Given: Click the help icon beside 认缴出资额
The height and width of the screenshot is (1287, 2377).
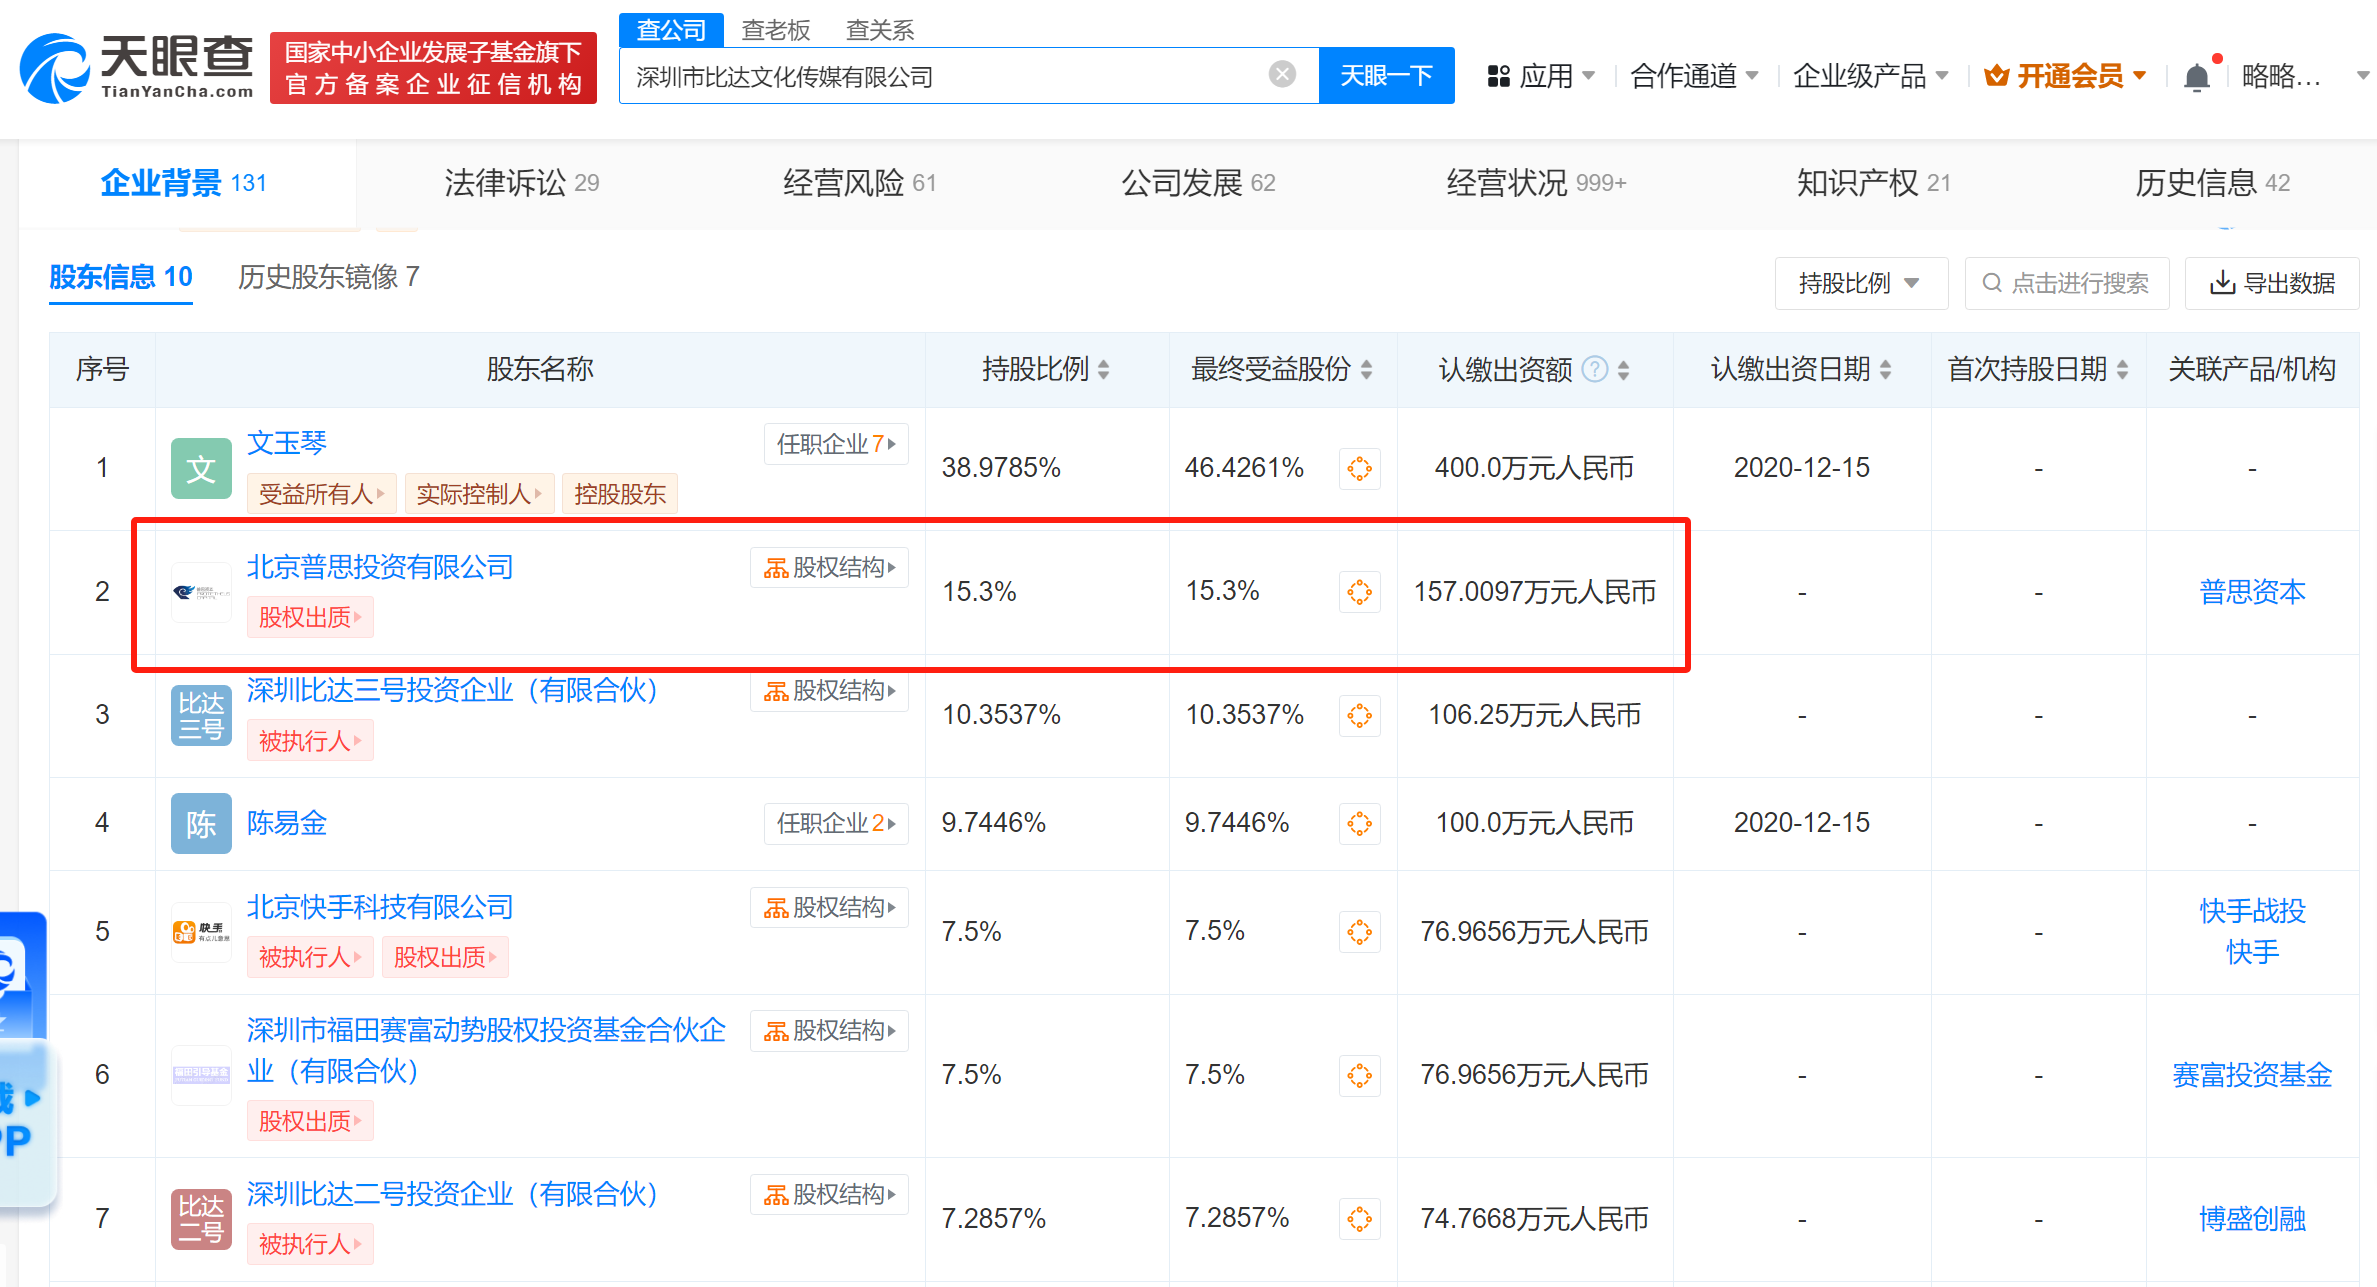Looking at the screenshot, I should [1596, 370].
